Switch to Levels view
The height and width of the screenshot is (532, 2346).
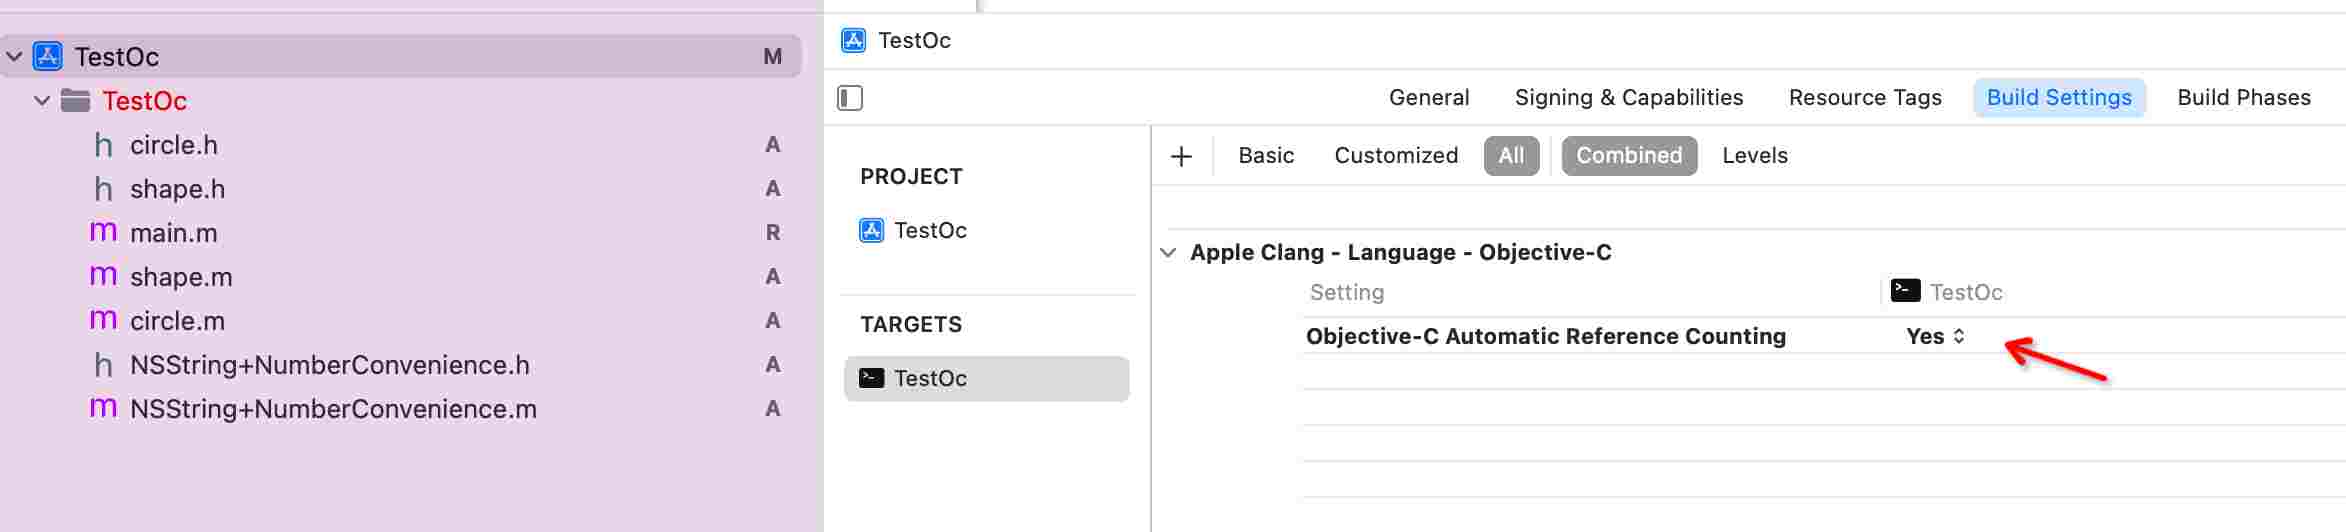point(1754,156)
